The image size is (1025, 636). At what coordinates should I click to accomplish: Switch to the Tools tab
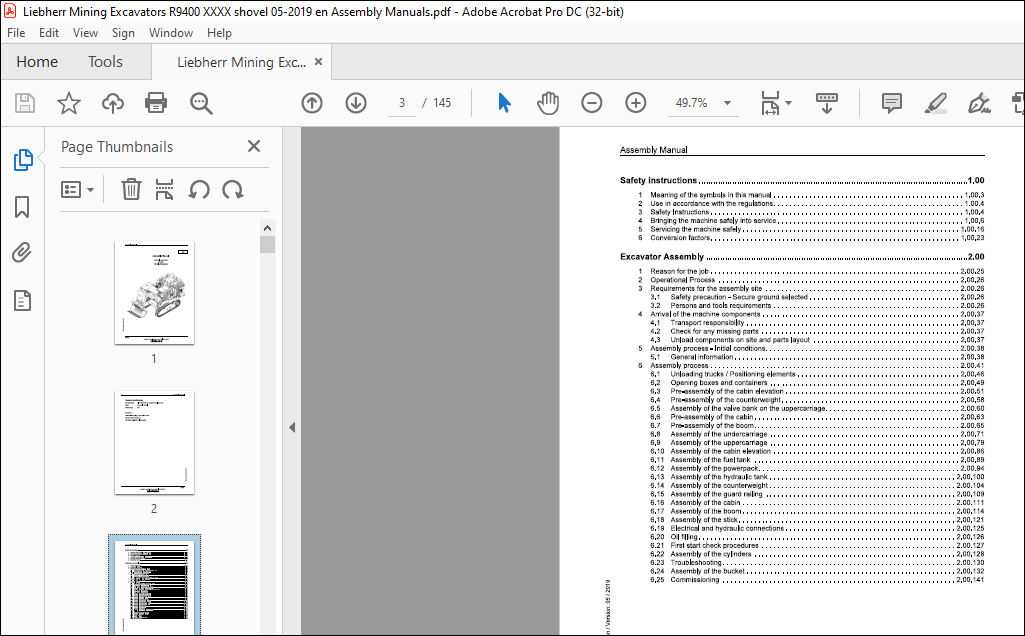pos(105,62)
